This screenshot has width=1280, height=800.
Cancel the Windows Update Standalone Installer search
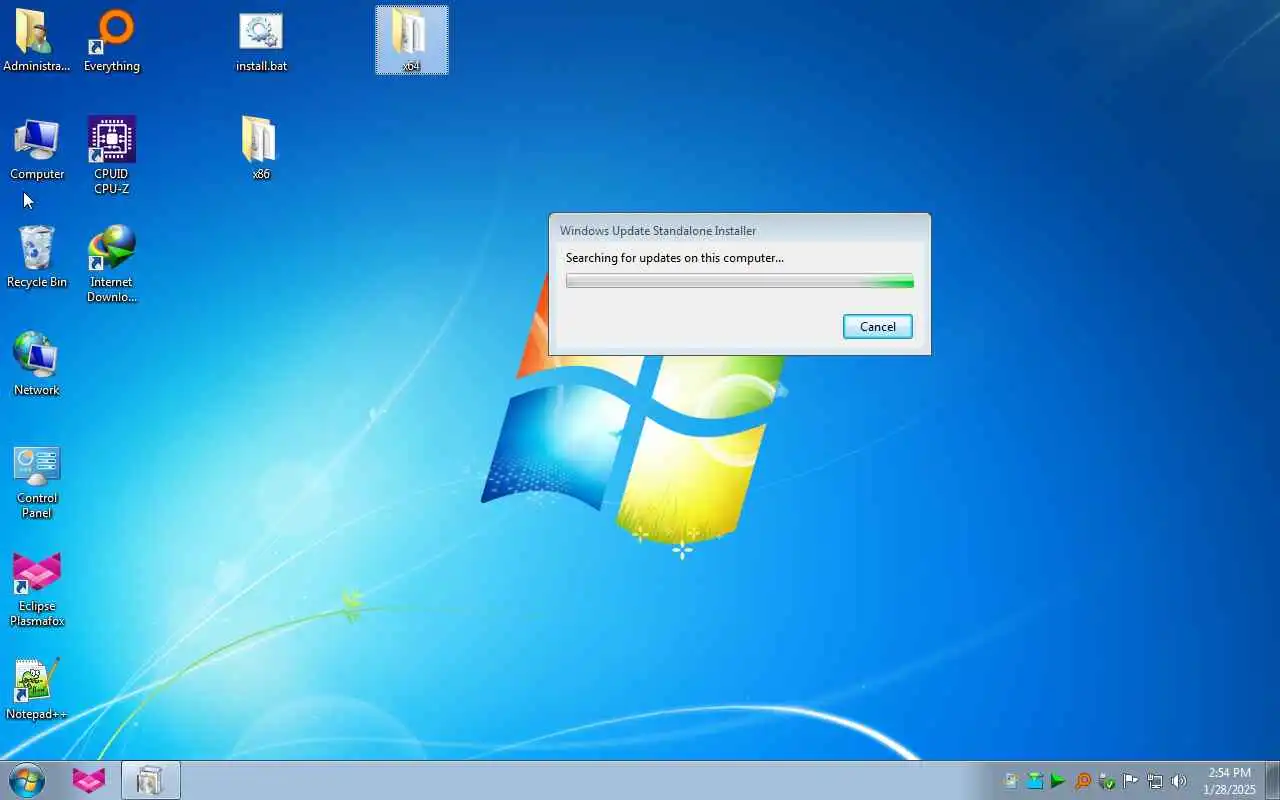[877, 327]
